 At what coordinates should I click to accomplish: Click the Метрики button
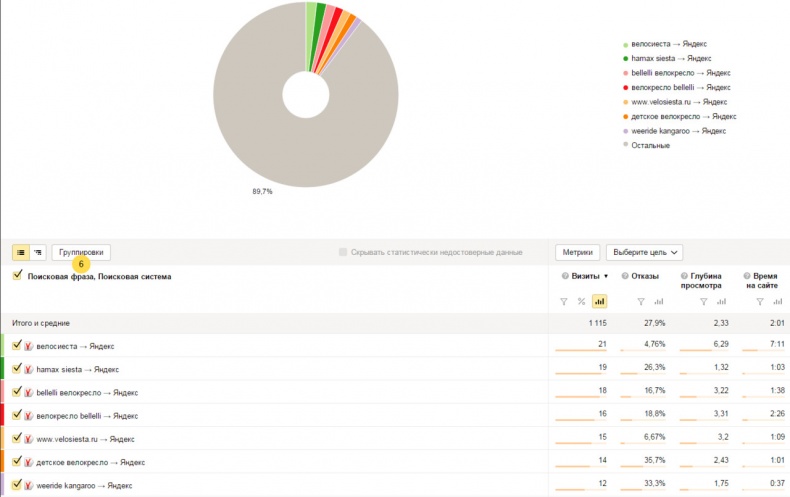click(x=578, y=253)
